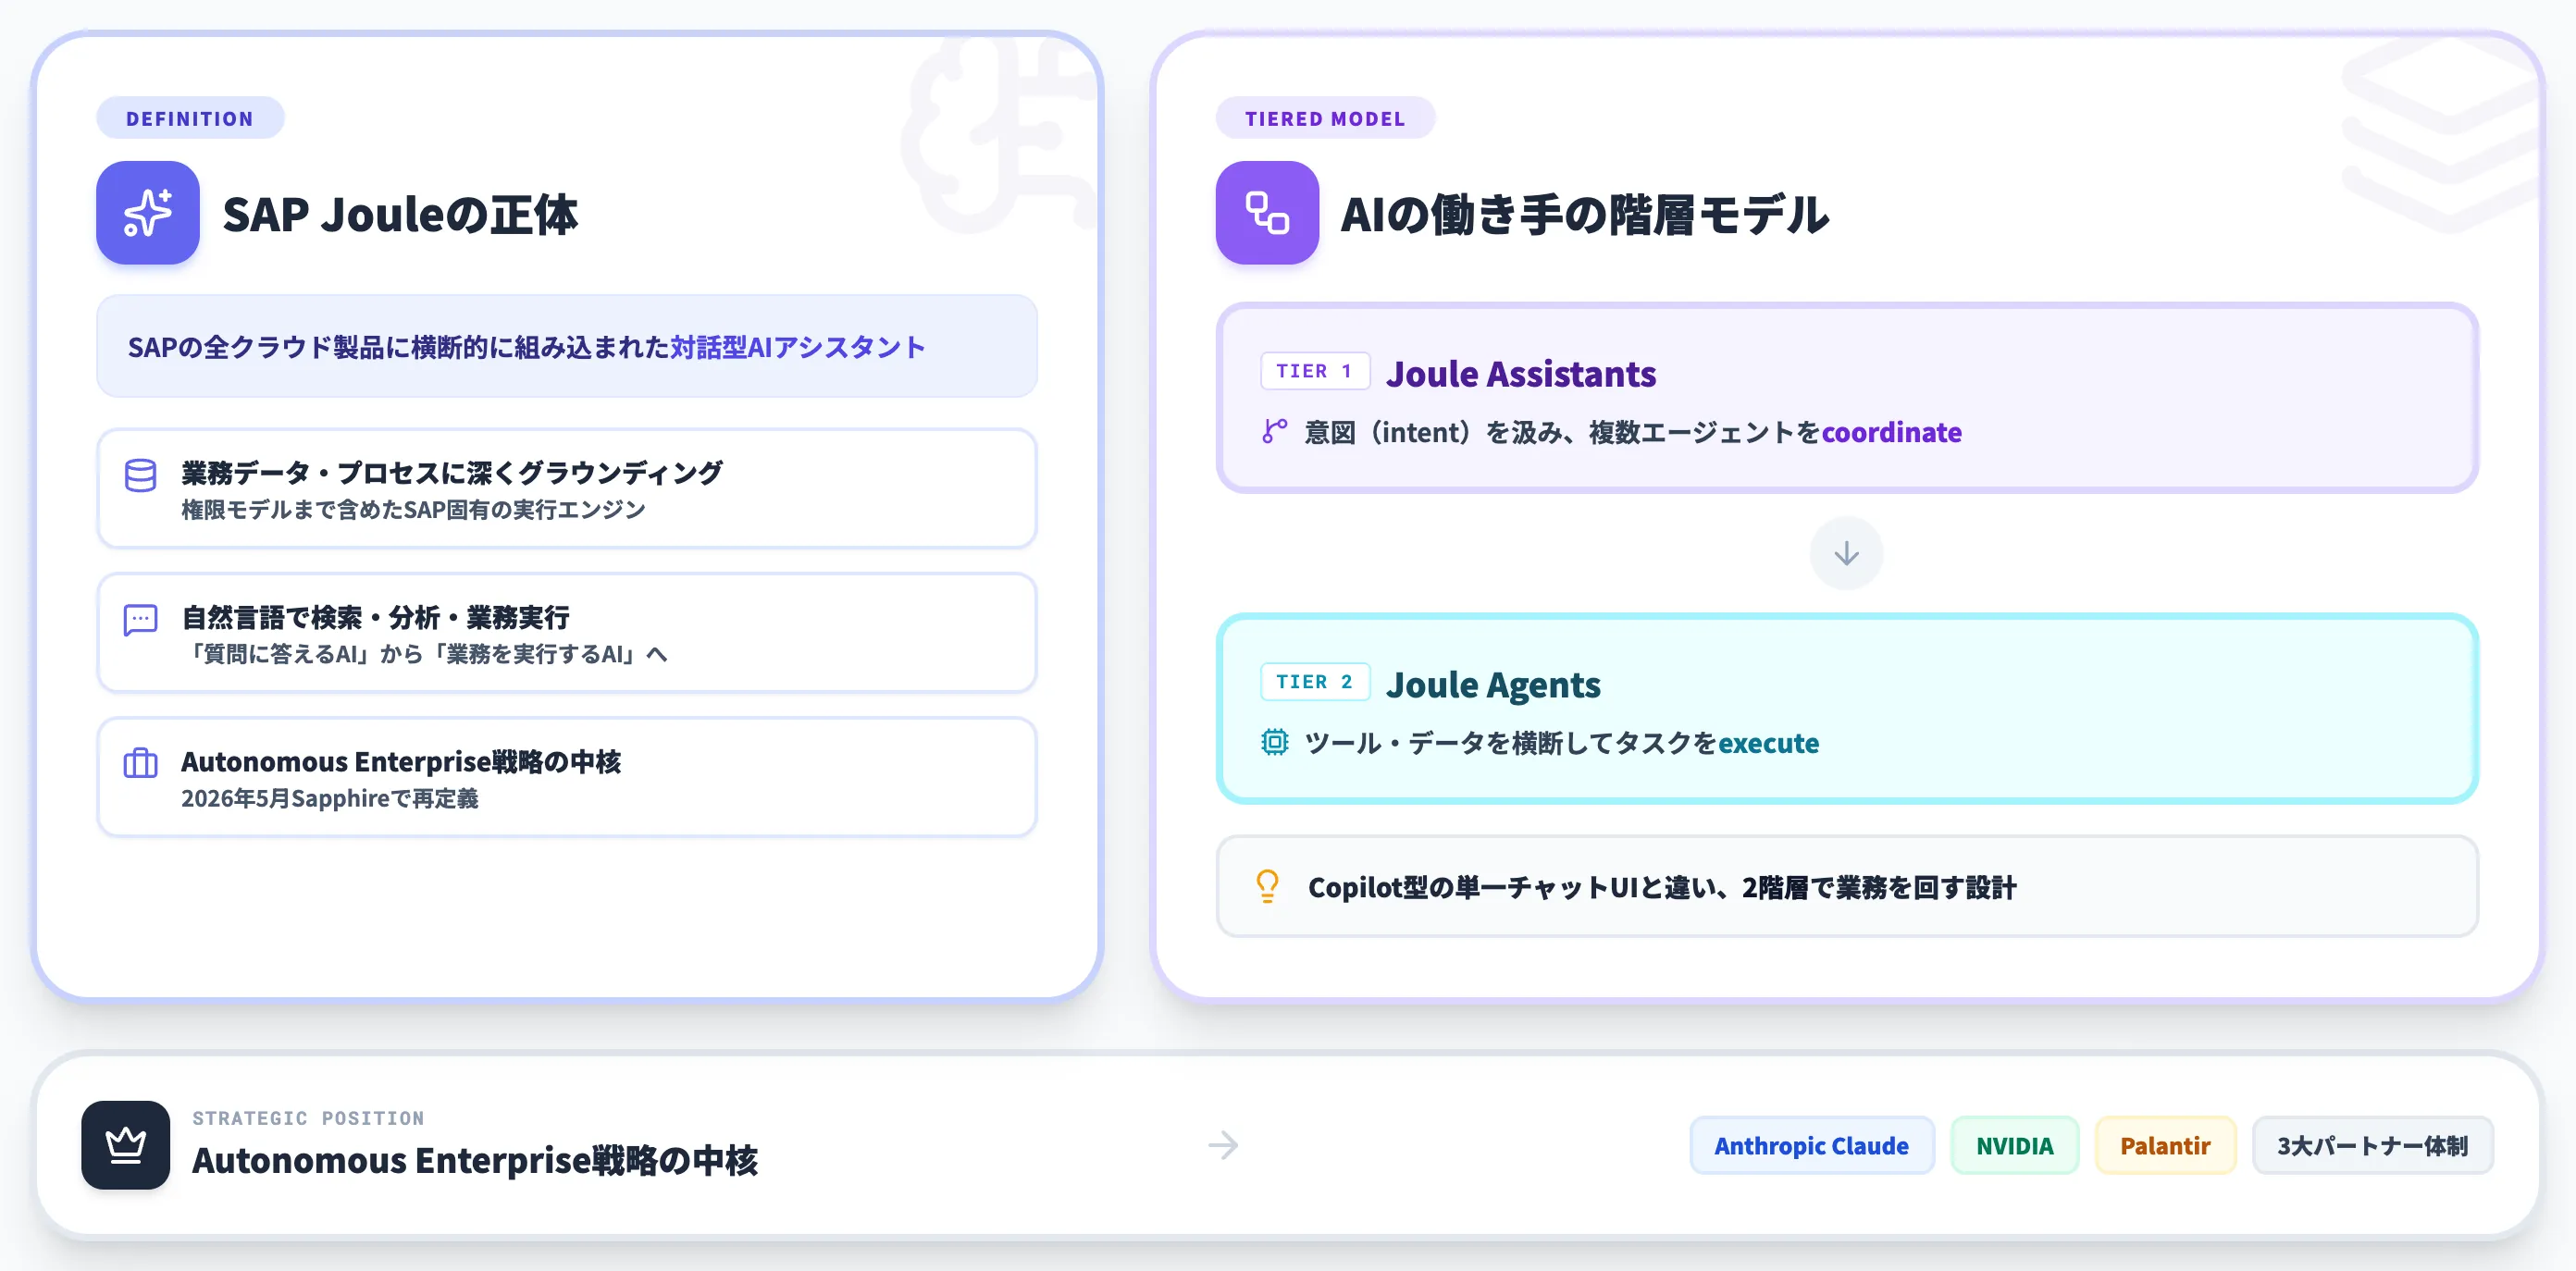The height and width of the screenshot is (1271, 2576).
Task: Click the STRATEGIC POSITION label
Action: (308, 1118)
